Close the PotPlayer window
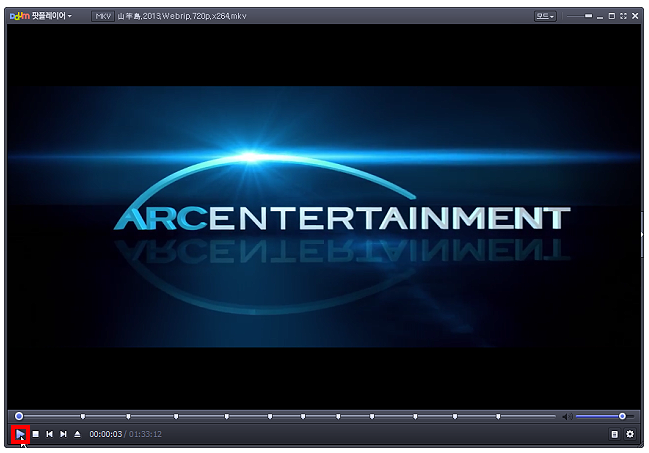 coord(635,16)
